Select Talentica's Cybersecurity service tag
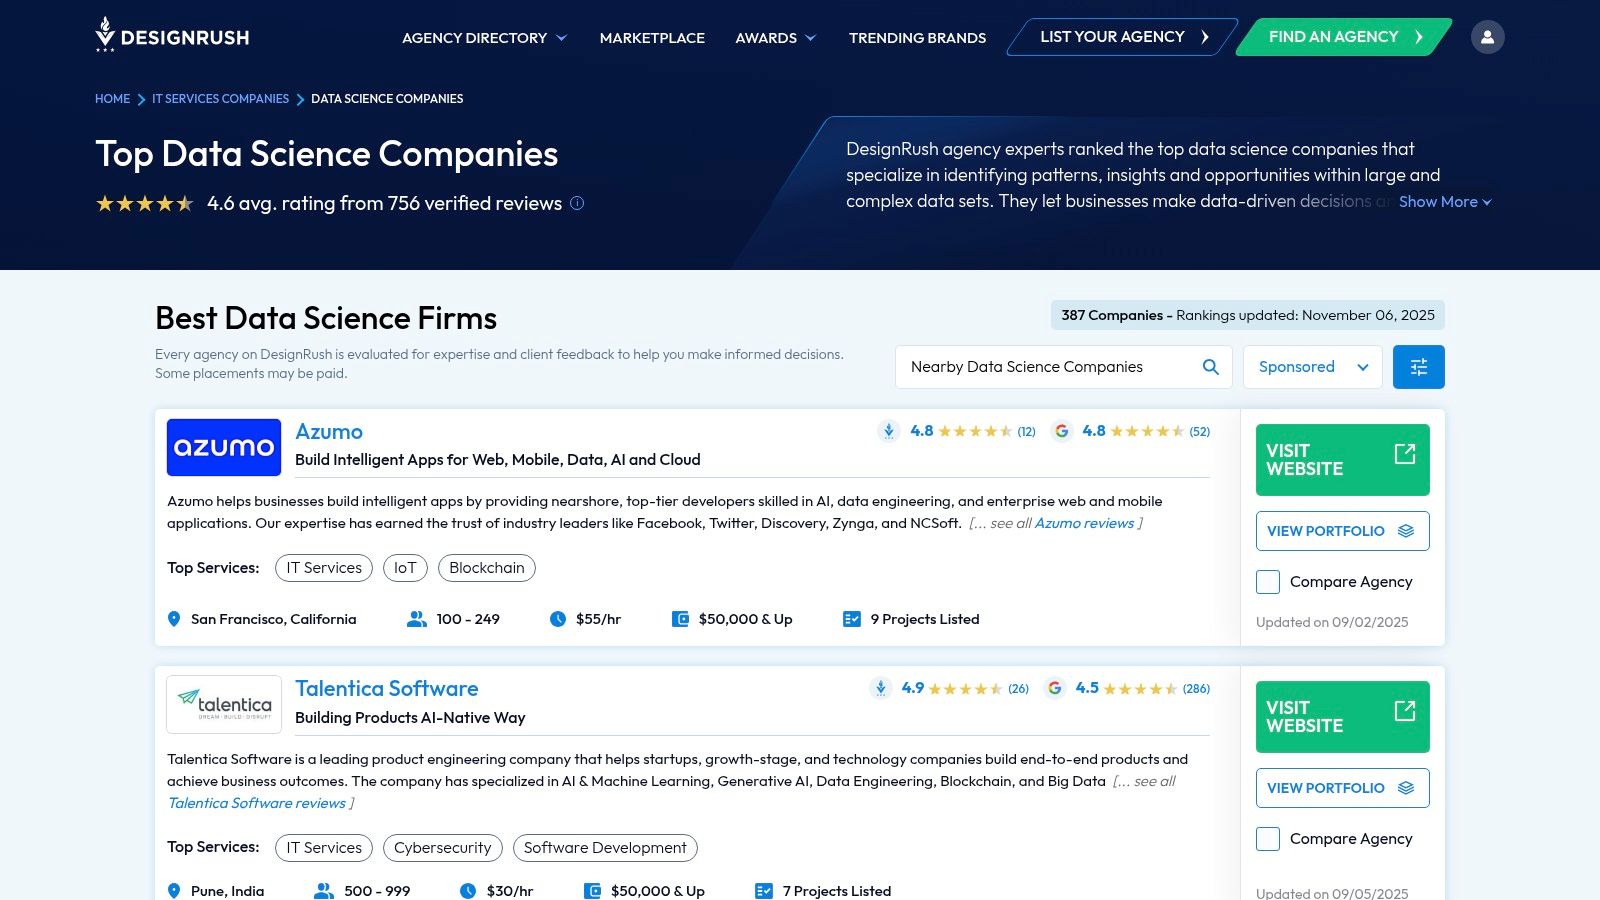 pyautogui.click(x=443, y=848)
